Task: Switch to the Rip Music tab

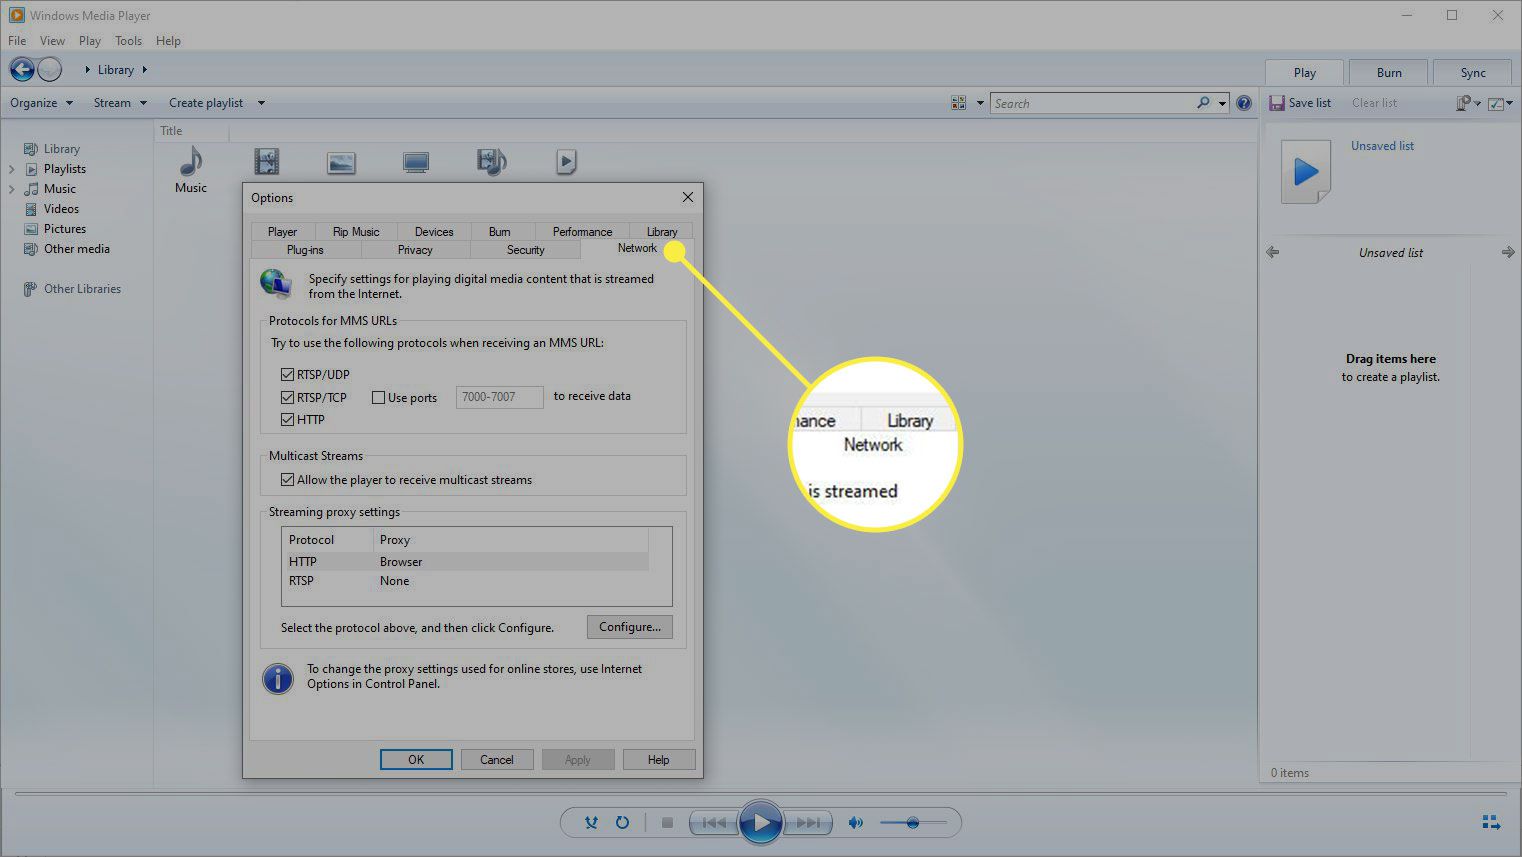Action: [x=356, y=231]
